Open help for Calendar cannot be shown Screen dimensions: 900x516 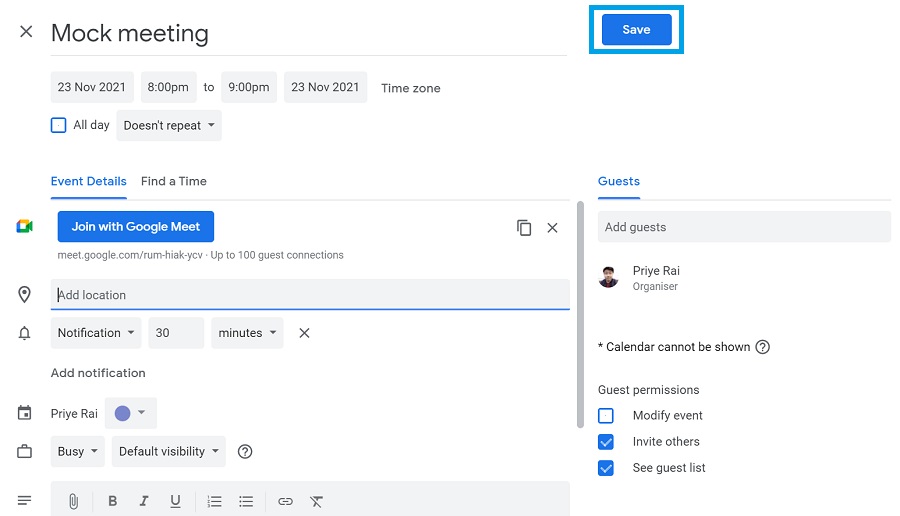pos(762,347)
